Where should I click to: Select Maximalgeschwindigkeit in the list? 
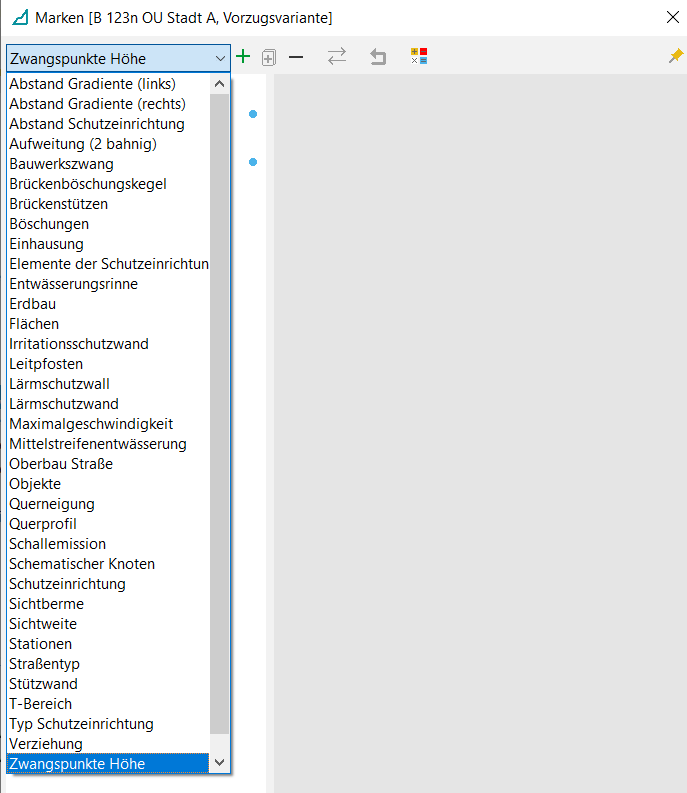91,424
